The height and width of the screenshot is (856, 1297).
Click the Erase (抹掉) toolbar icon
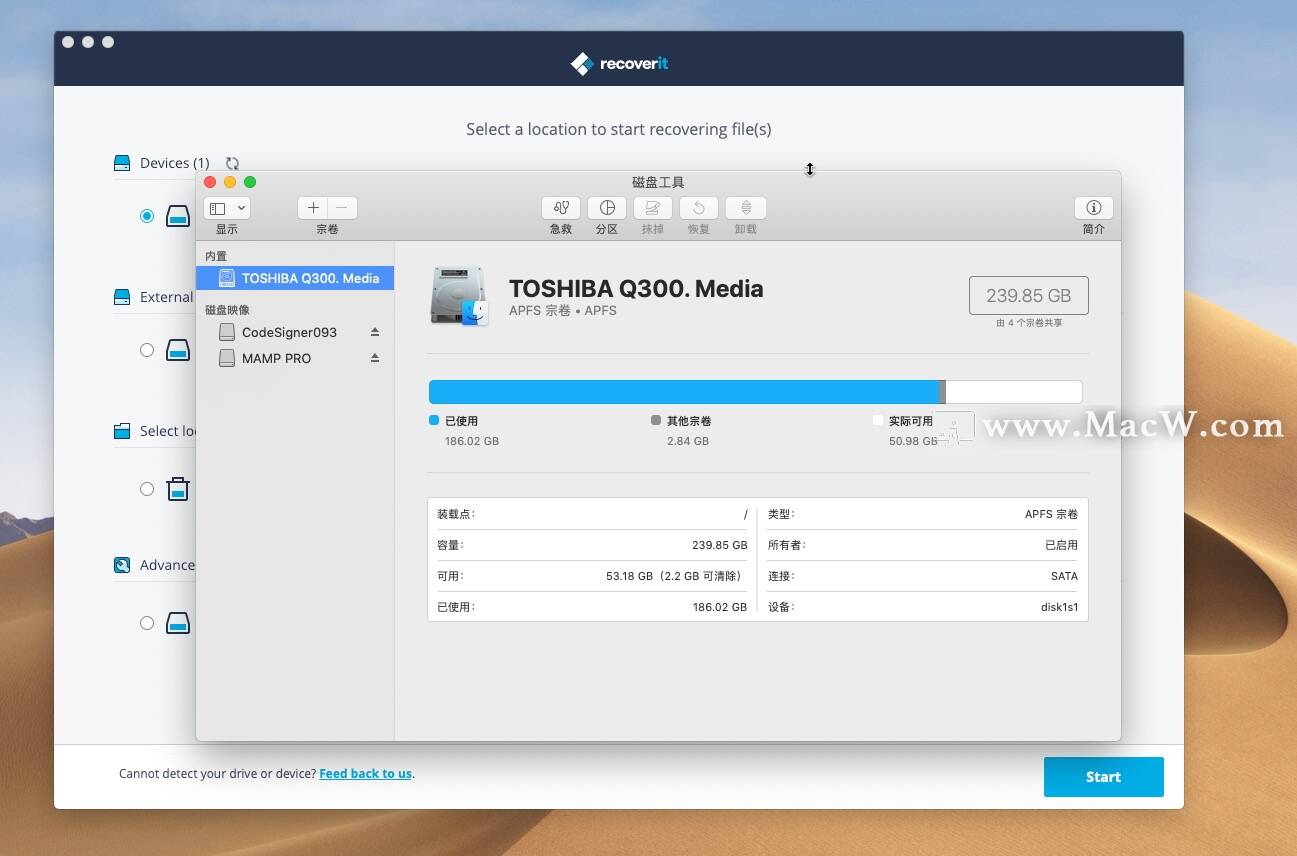(653, 208)
